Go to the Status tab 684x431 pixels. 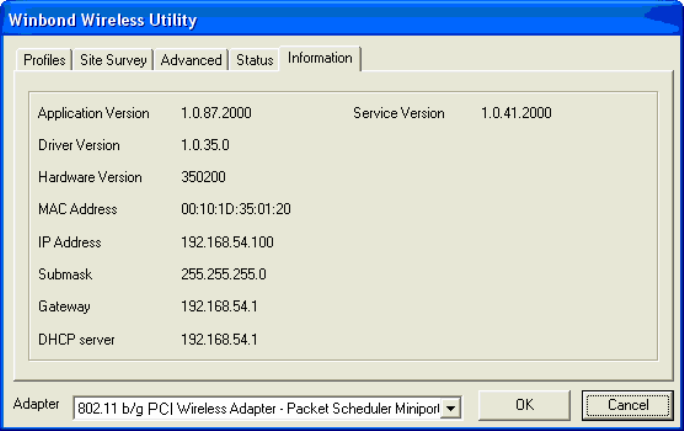(254, 60)
